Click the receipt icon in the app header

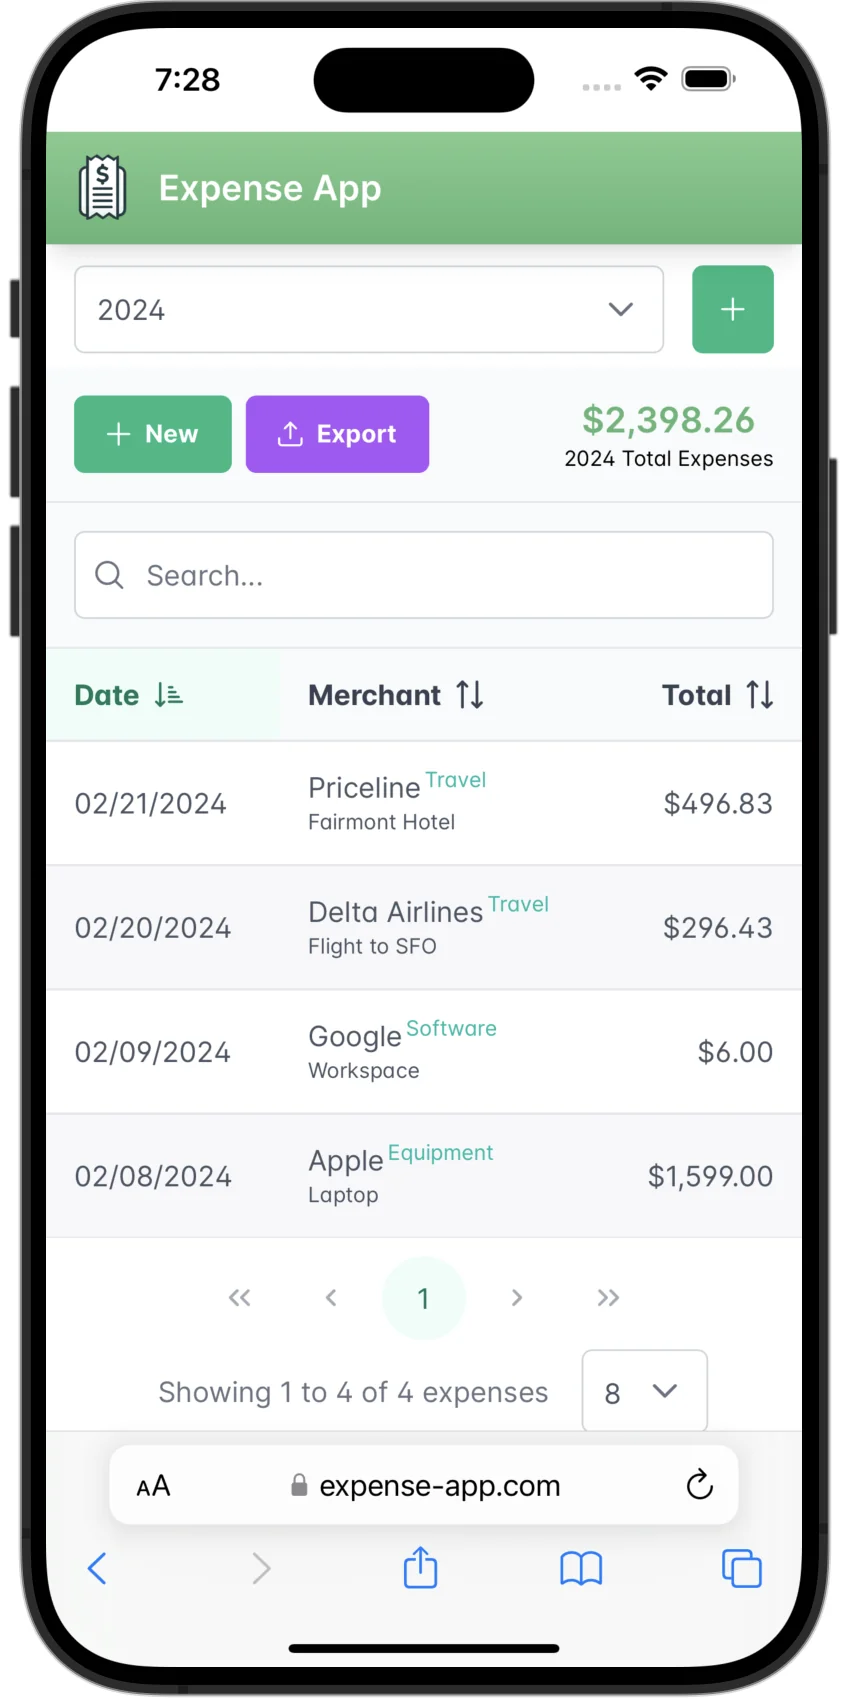coord(100,186)
